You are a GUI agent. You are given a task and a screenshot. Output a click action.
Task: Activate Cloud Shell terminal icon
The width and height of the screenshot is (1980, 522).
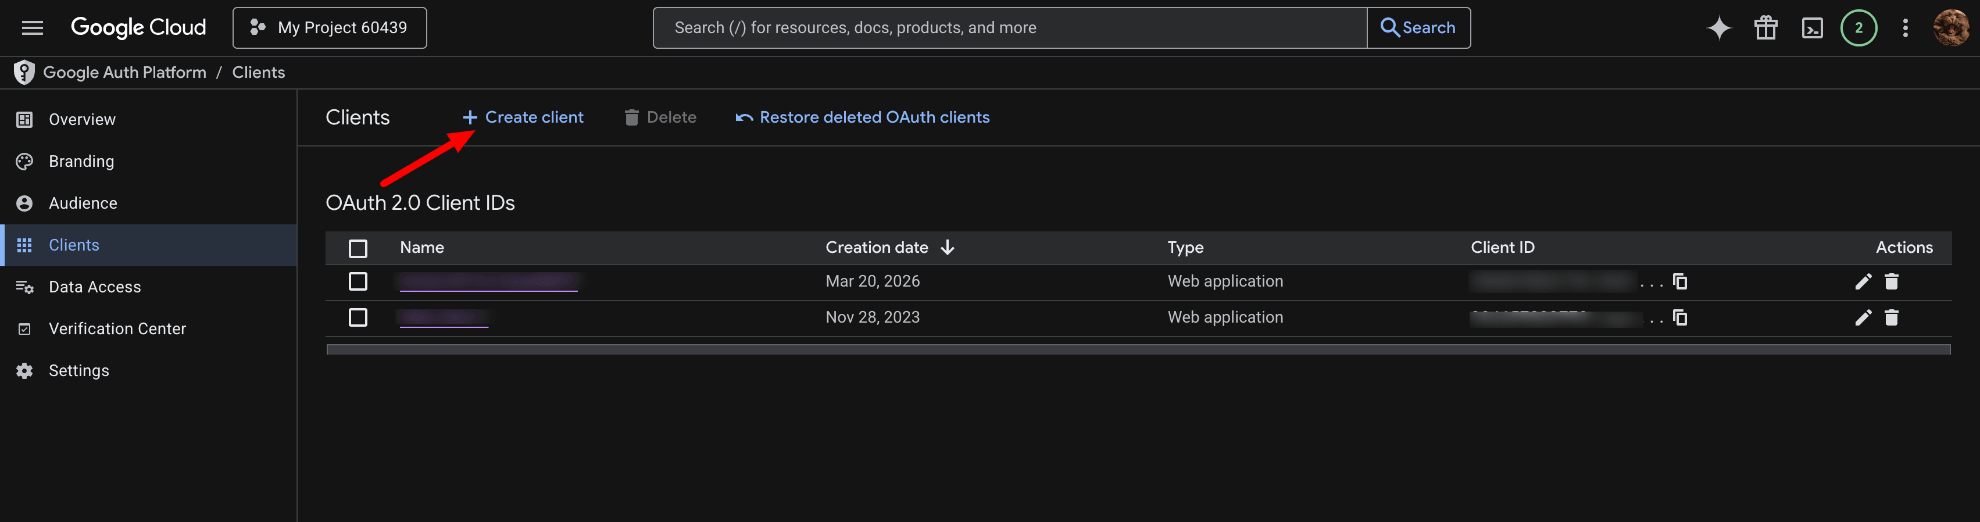point(1812,28)
